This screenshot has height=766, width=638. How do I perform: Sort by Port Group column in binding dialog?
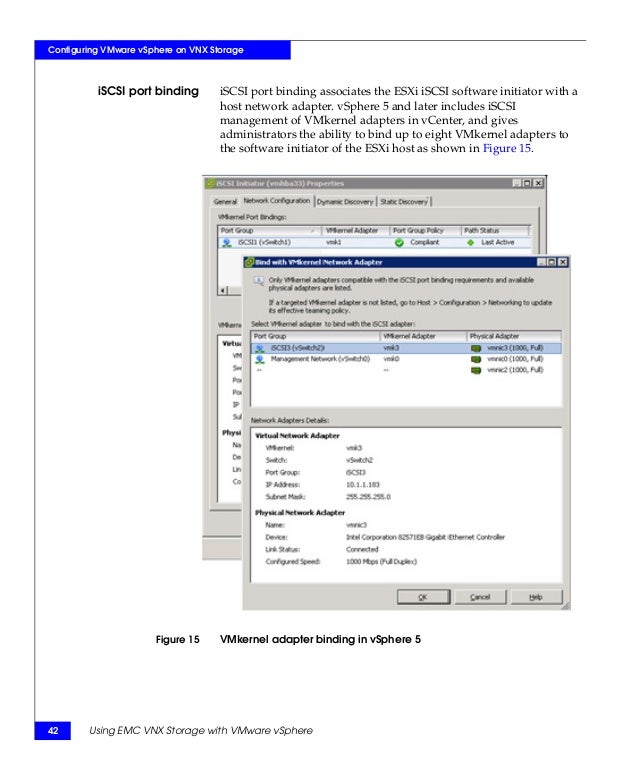316,336
